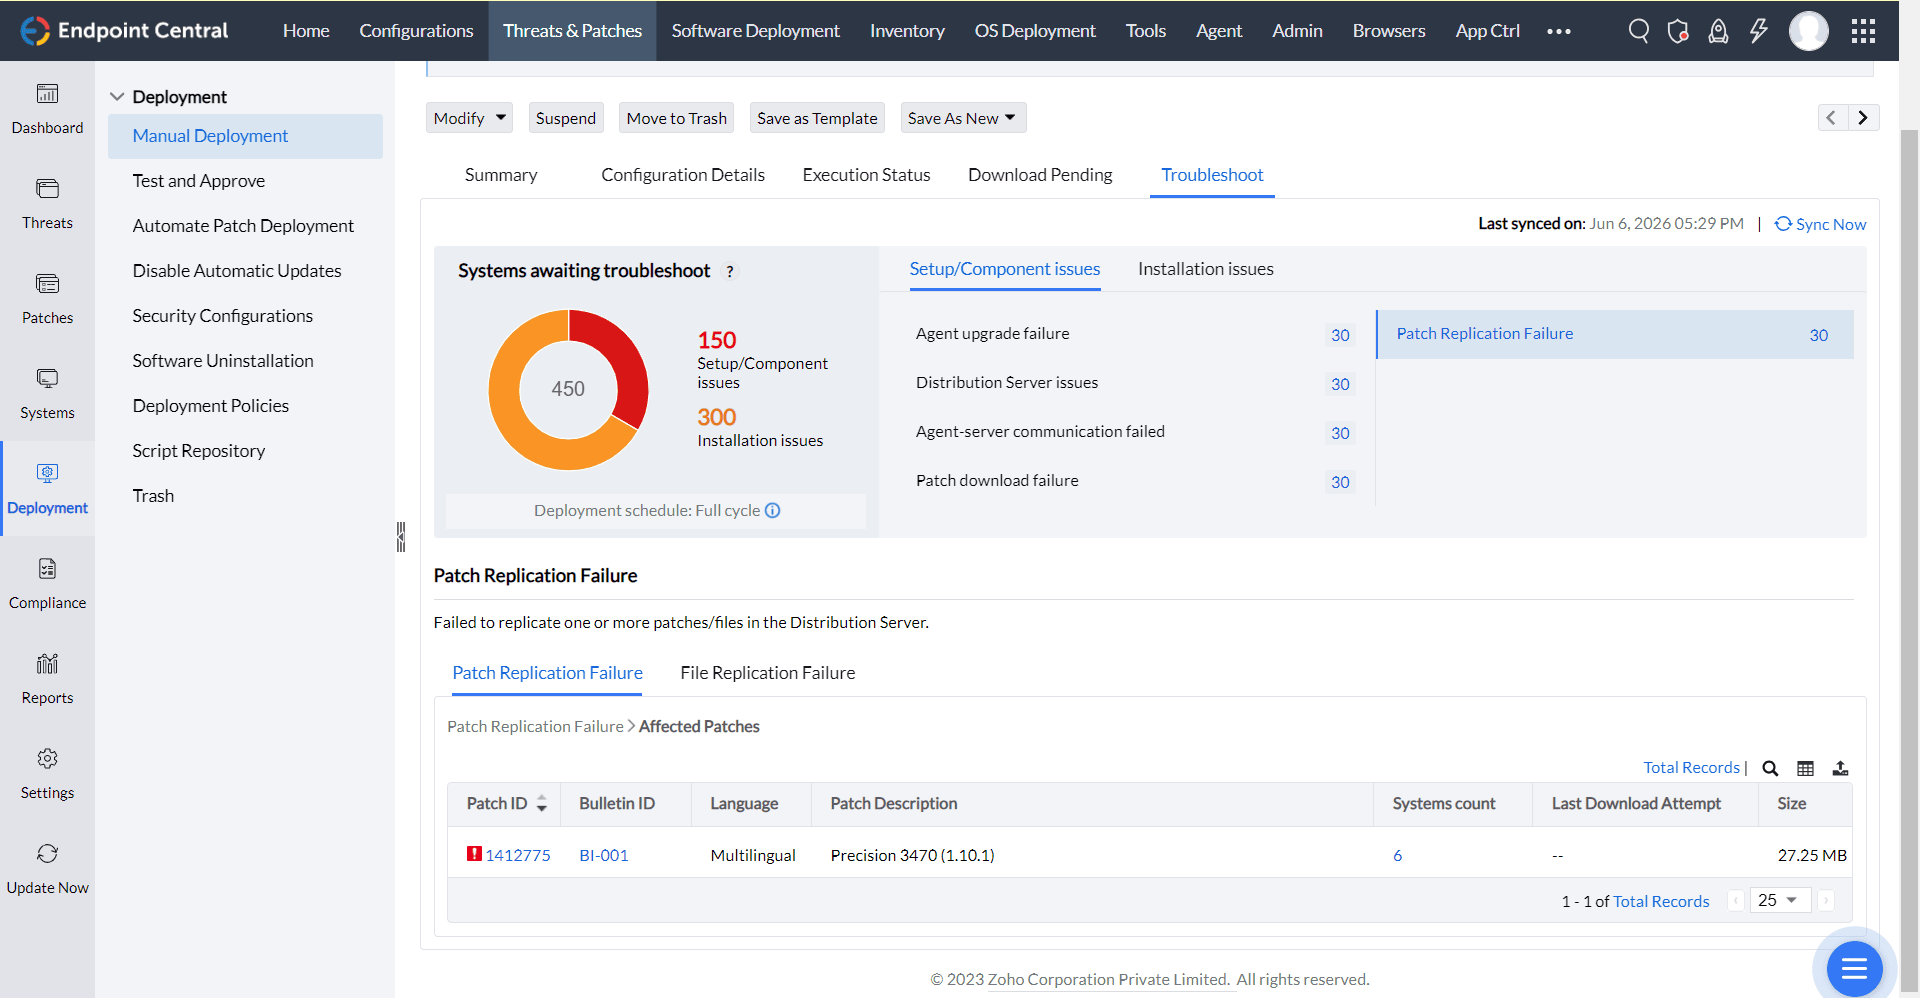Open the Modify dropdown
The width and height of the screenshot is (1920, 998).
(469, 118)
